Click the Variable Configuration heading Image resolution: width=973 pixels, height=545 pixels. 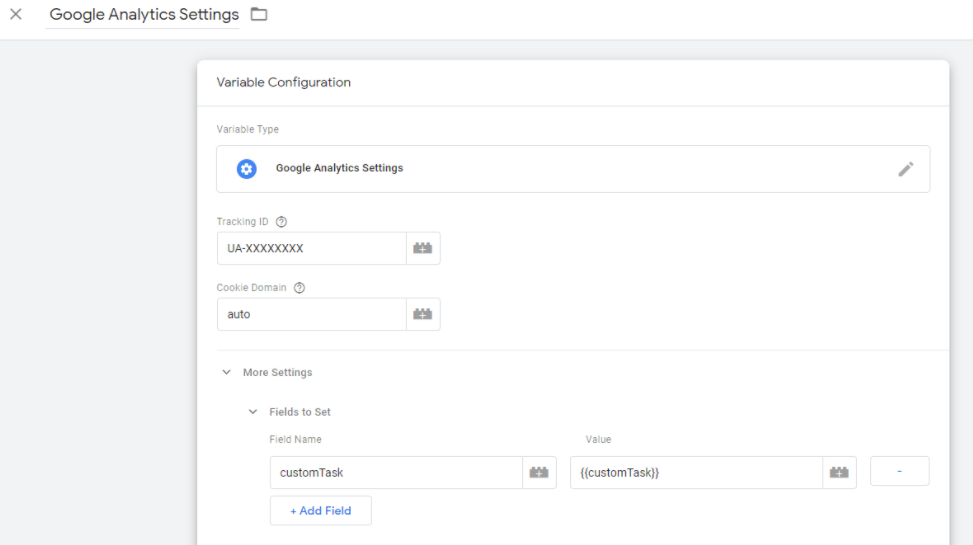284,83
